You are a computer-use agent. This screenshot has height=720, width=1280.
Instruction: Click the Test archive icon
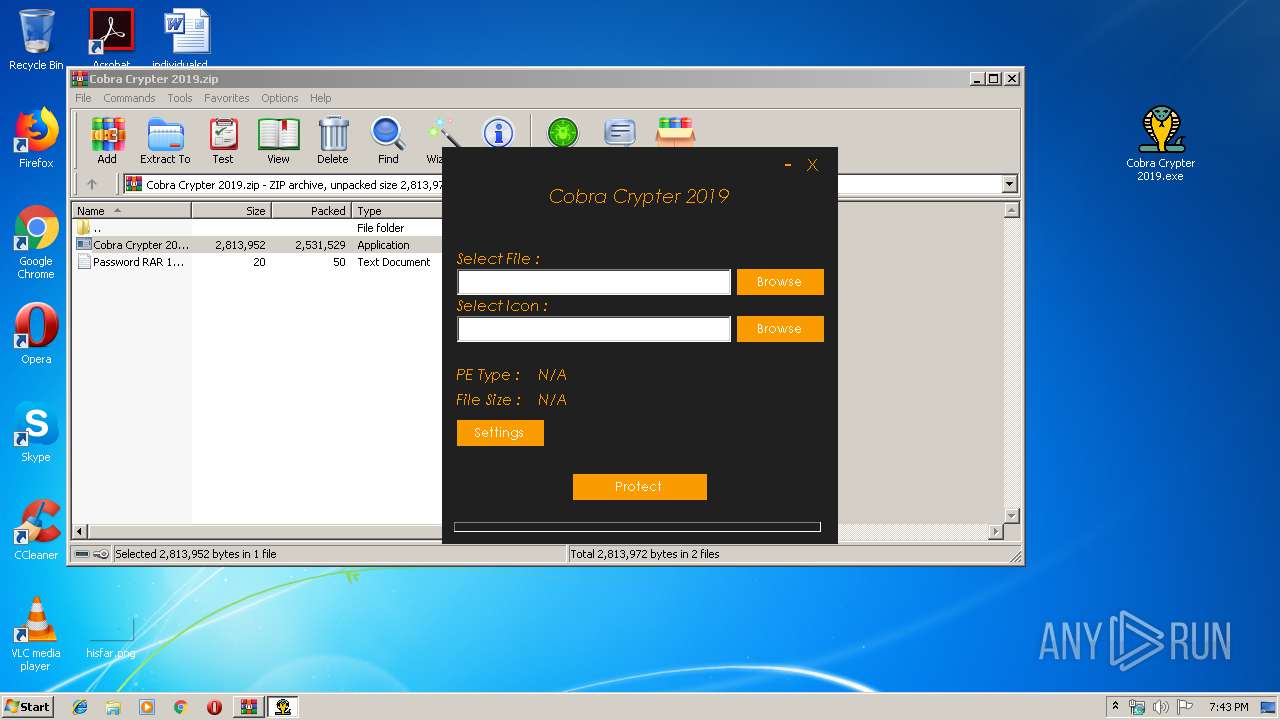coord(223,140)
